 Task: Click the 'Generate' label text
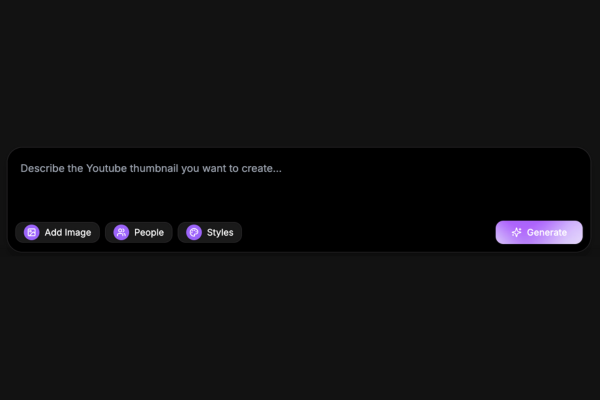(547, 232)
